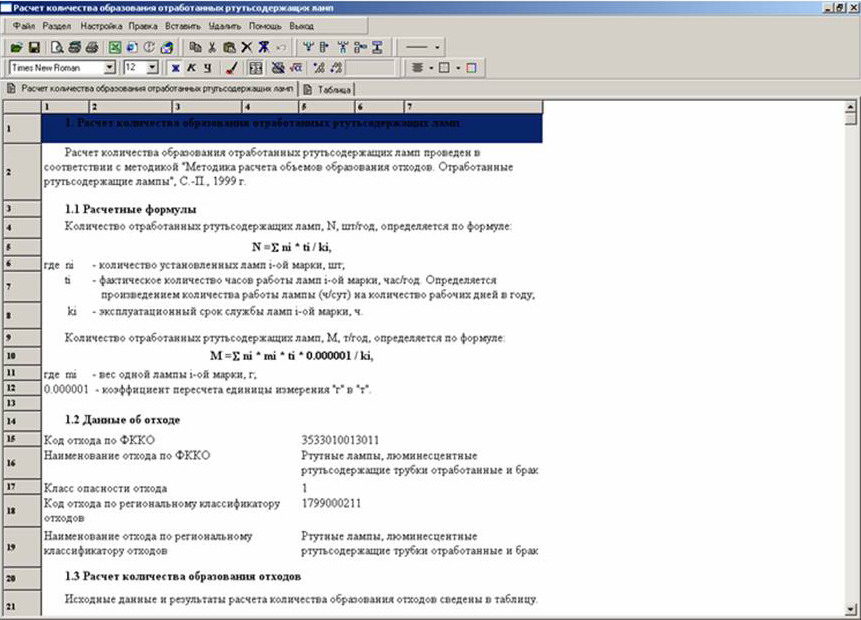Toggle bold text formatting

tap(175, 68)
